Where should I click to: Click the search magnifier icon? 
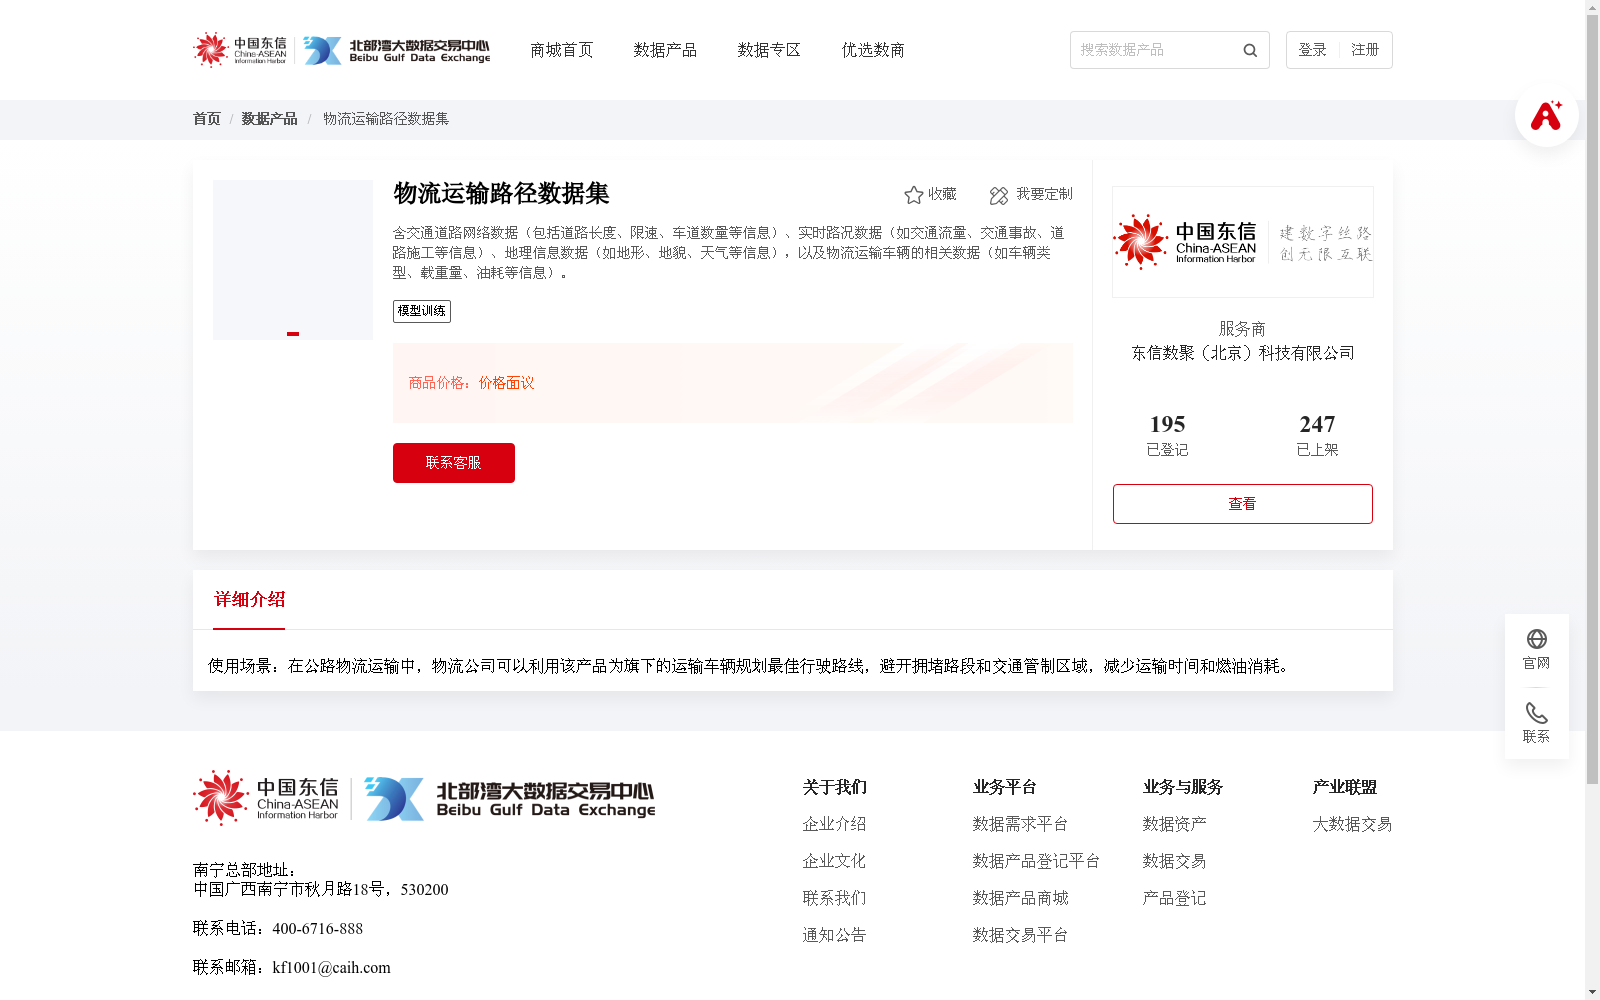[1250, 50]
